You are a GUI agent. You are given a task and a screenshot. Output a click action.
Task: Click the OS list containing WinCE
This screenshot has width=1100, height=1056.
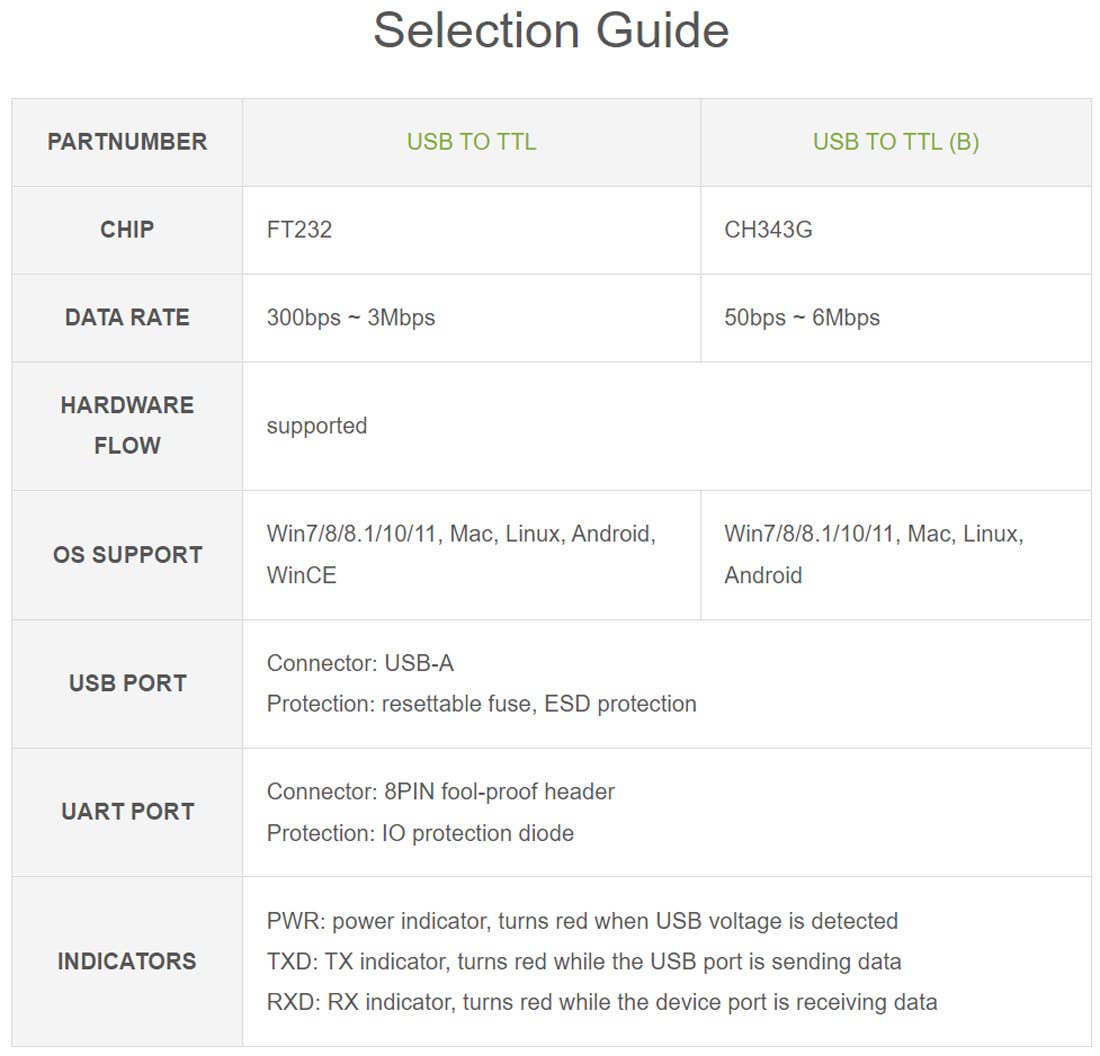coord(460,554)
